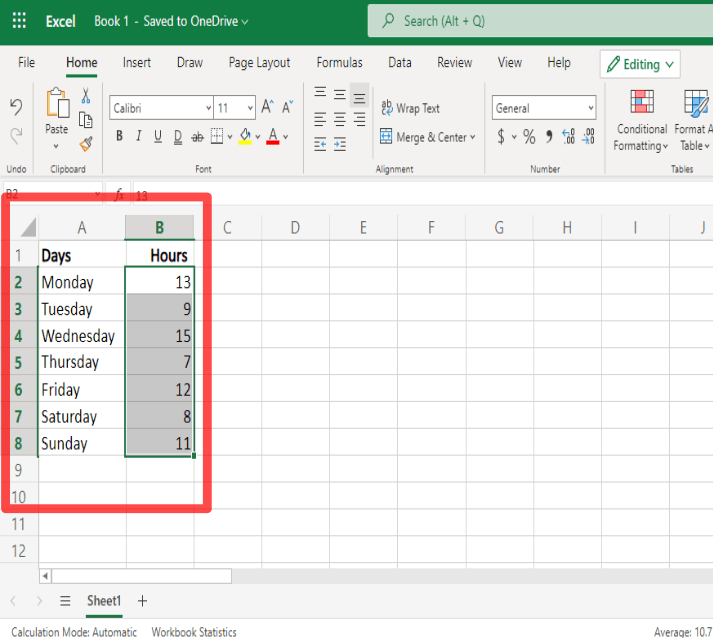Click the Increase Font Size icon
Screen dimensions: 713x638
267,107
